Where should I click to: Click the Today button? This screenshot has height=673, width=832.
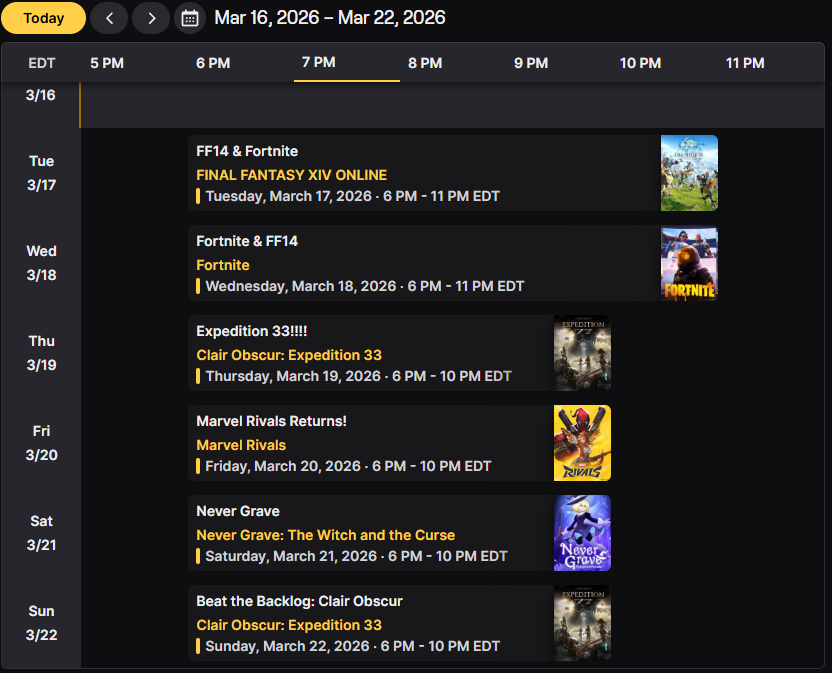click(x=44, y=18)
